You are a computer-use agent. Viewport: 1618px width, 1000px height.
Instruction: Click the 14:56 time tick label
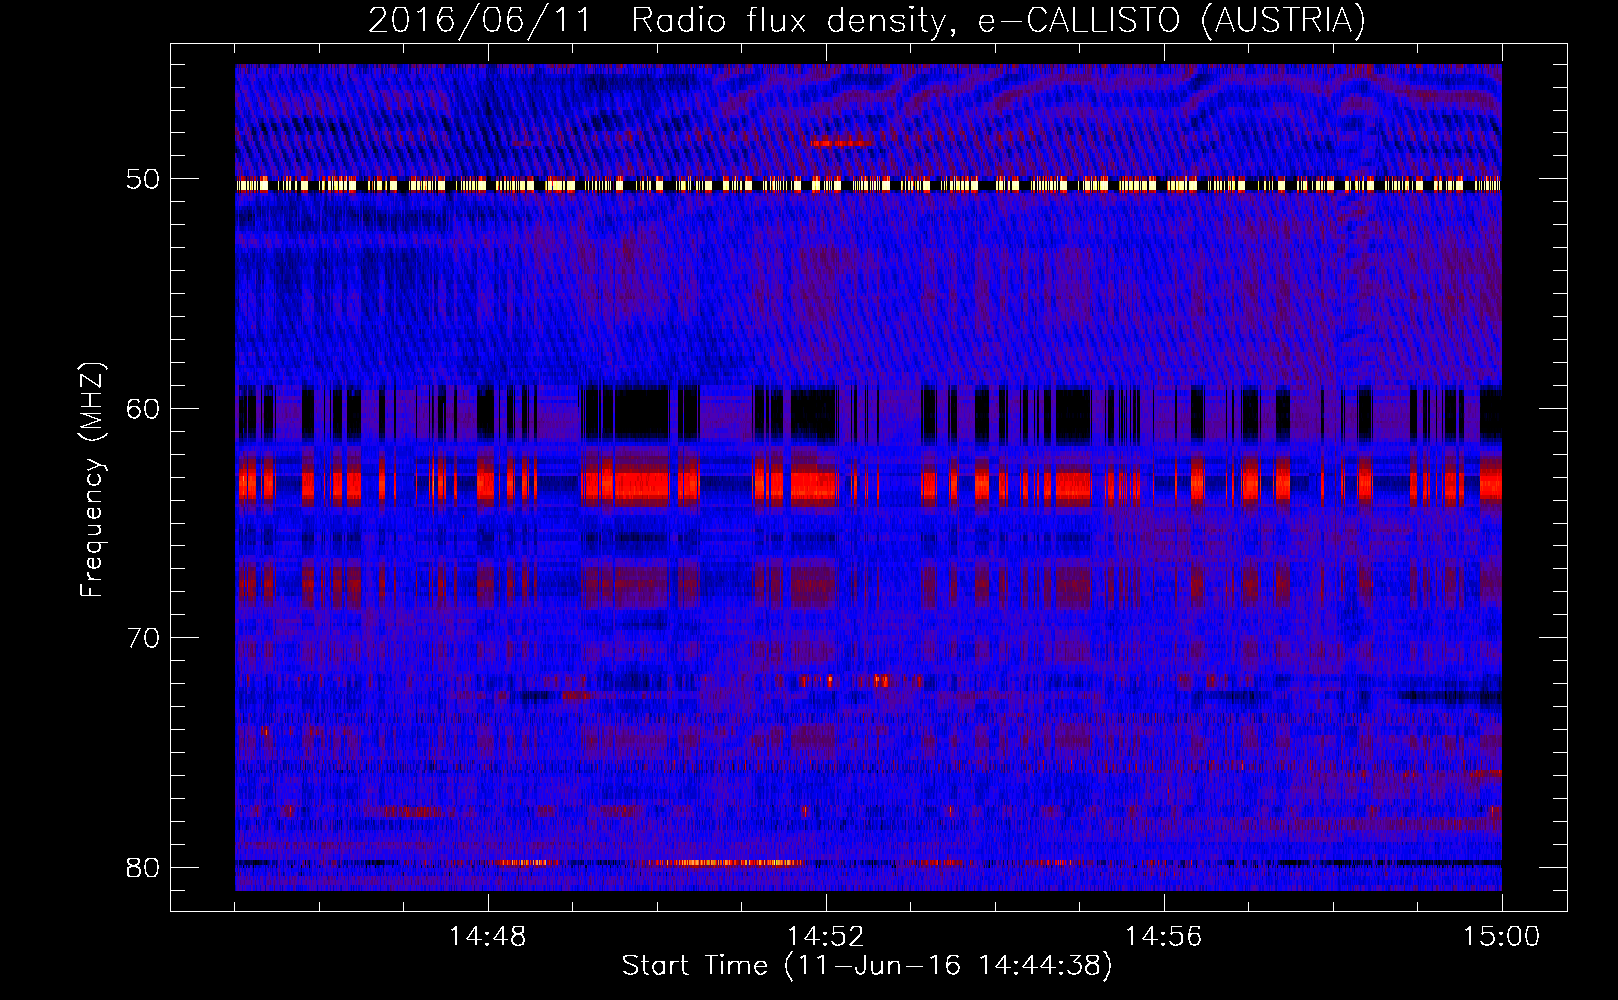click(x=1164, y=937)
